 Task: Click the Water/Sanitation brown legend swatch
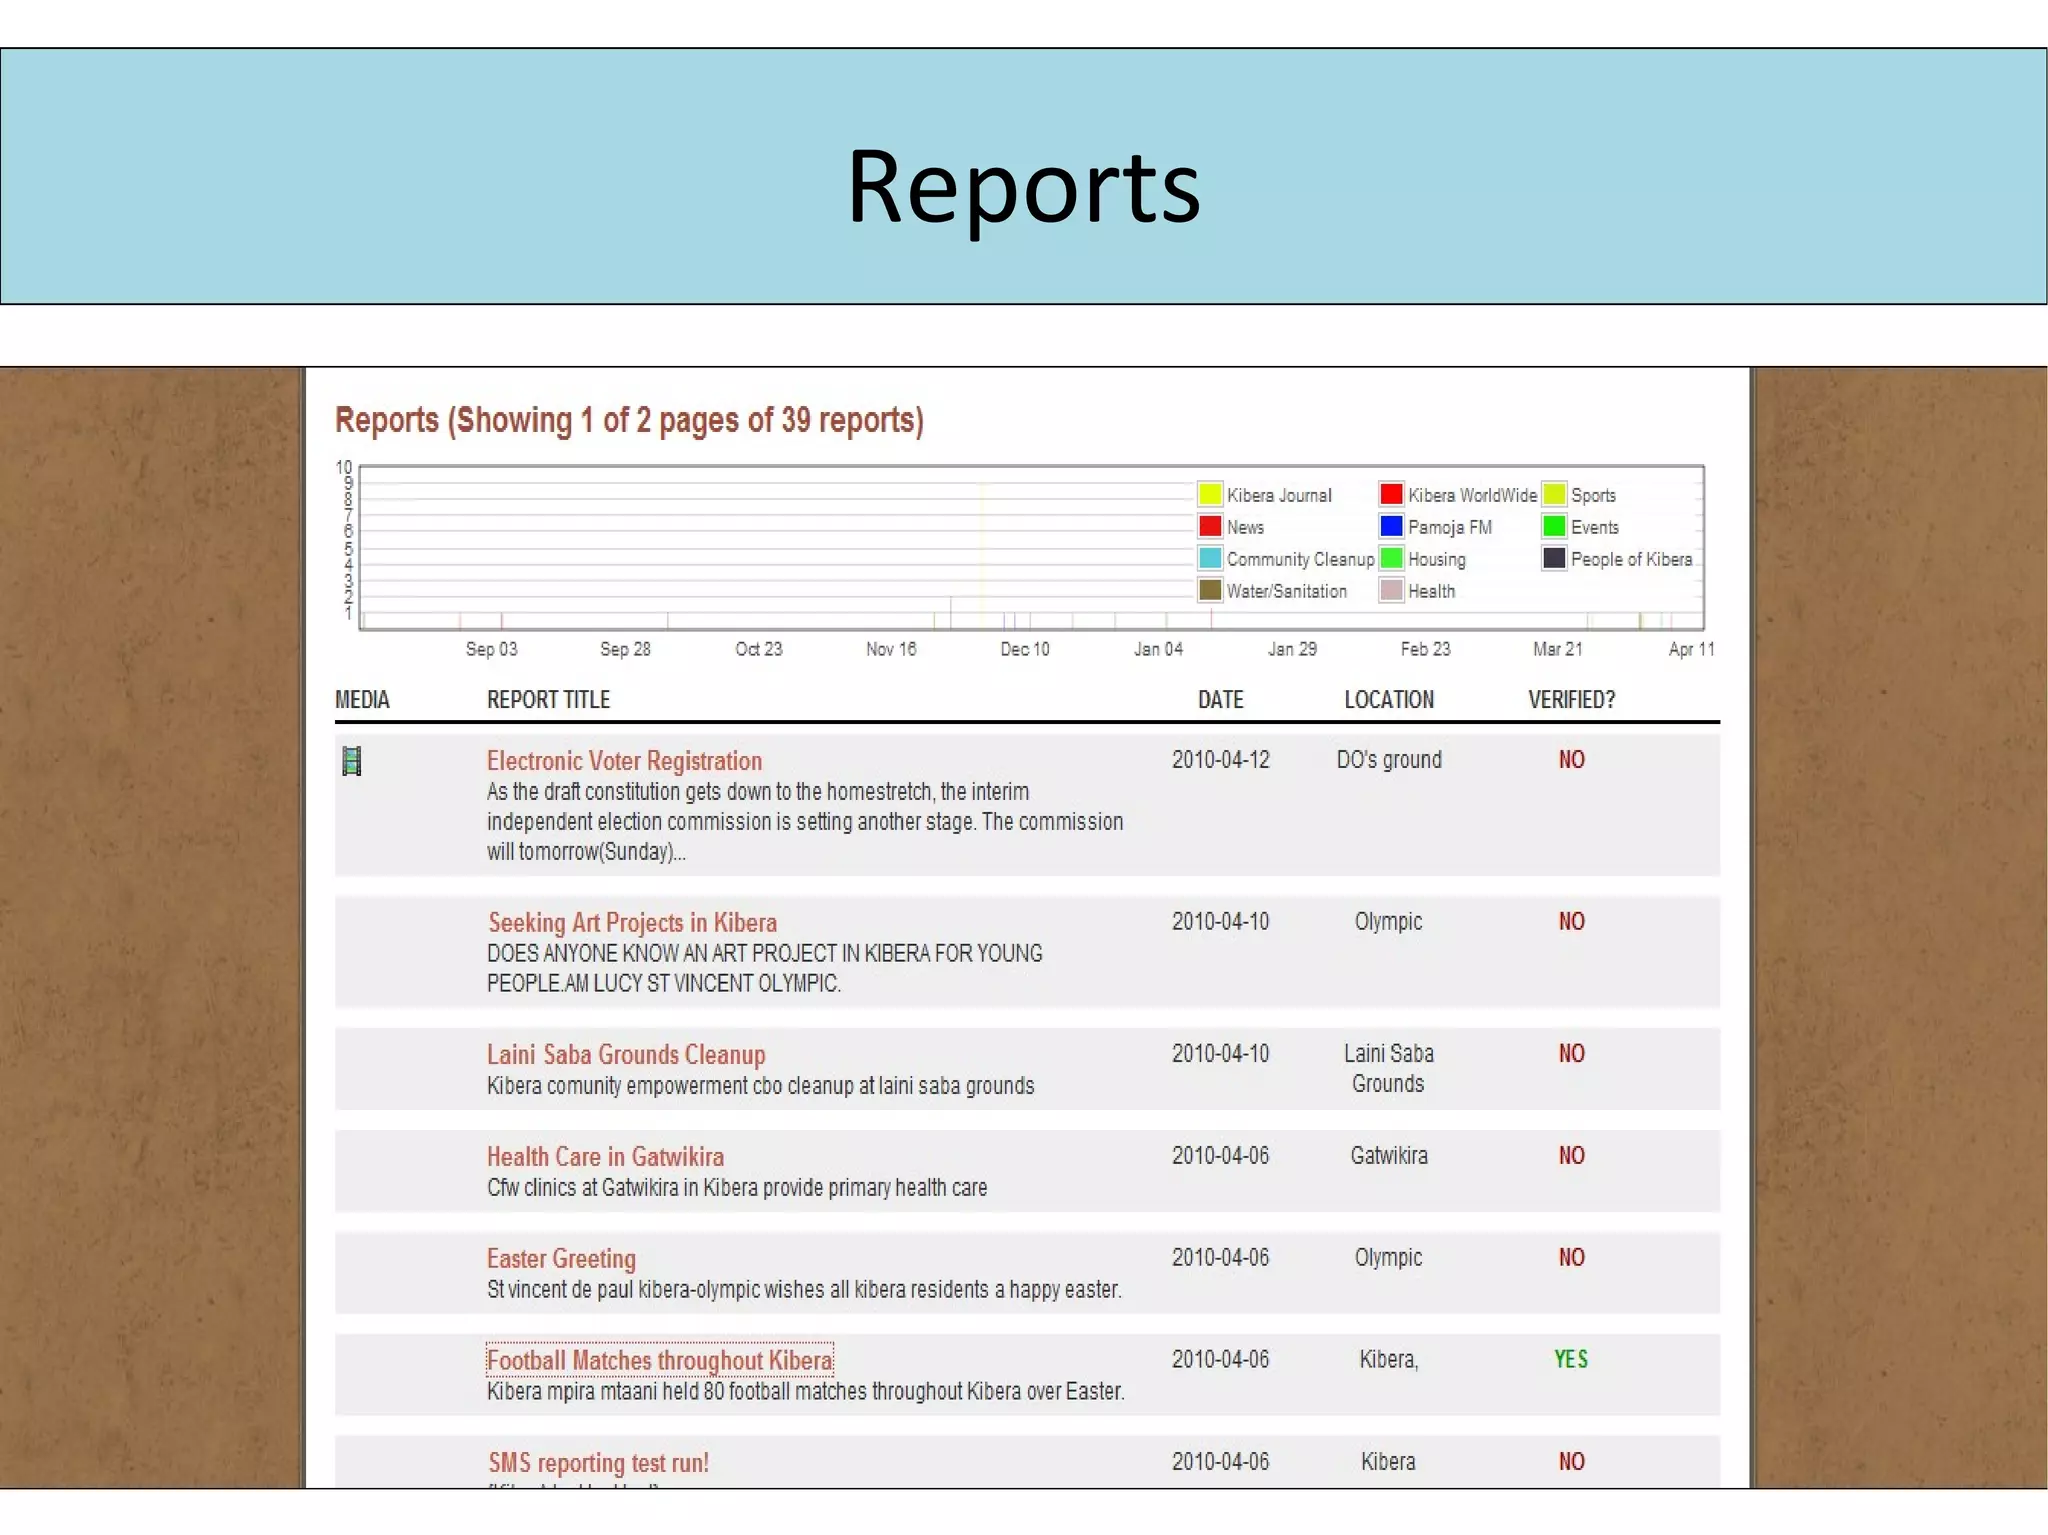click(1210, 590)
